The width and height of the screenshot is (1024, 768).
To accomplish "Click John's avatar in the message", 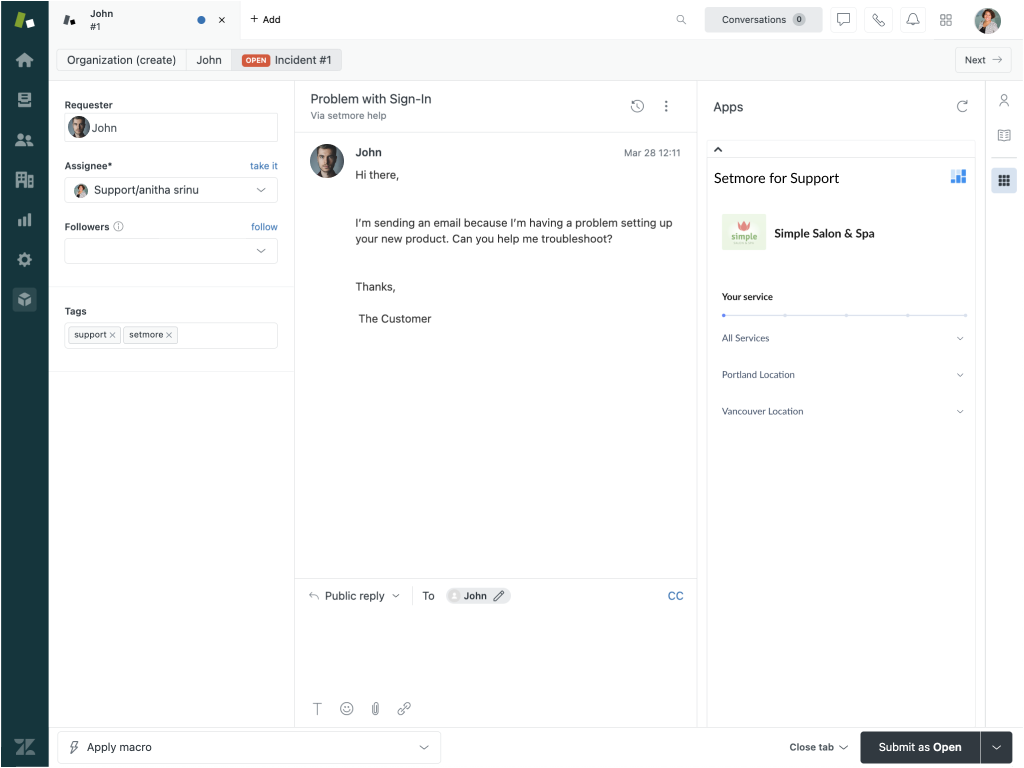I will [327, 161].
